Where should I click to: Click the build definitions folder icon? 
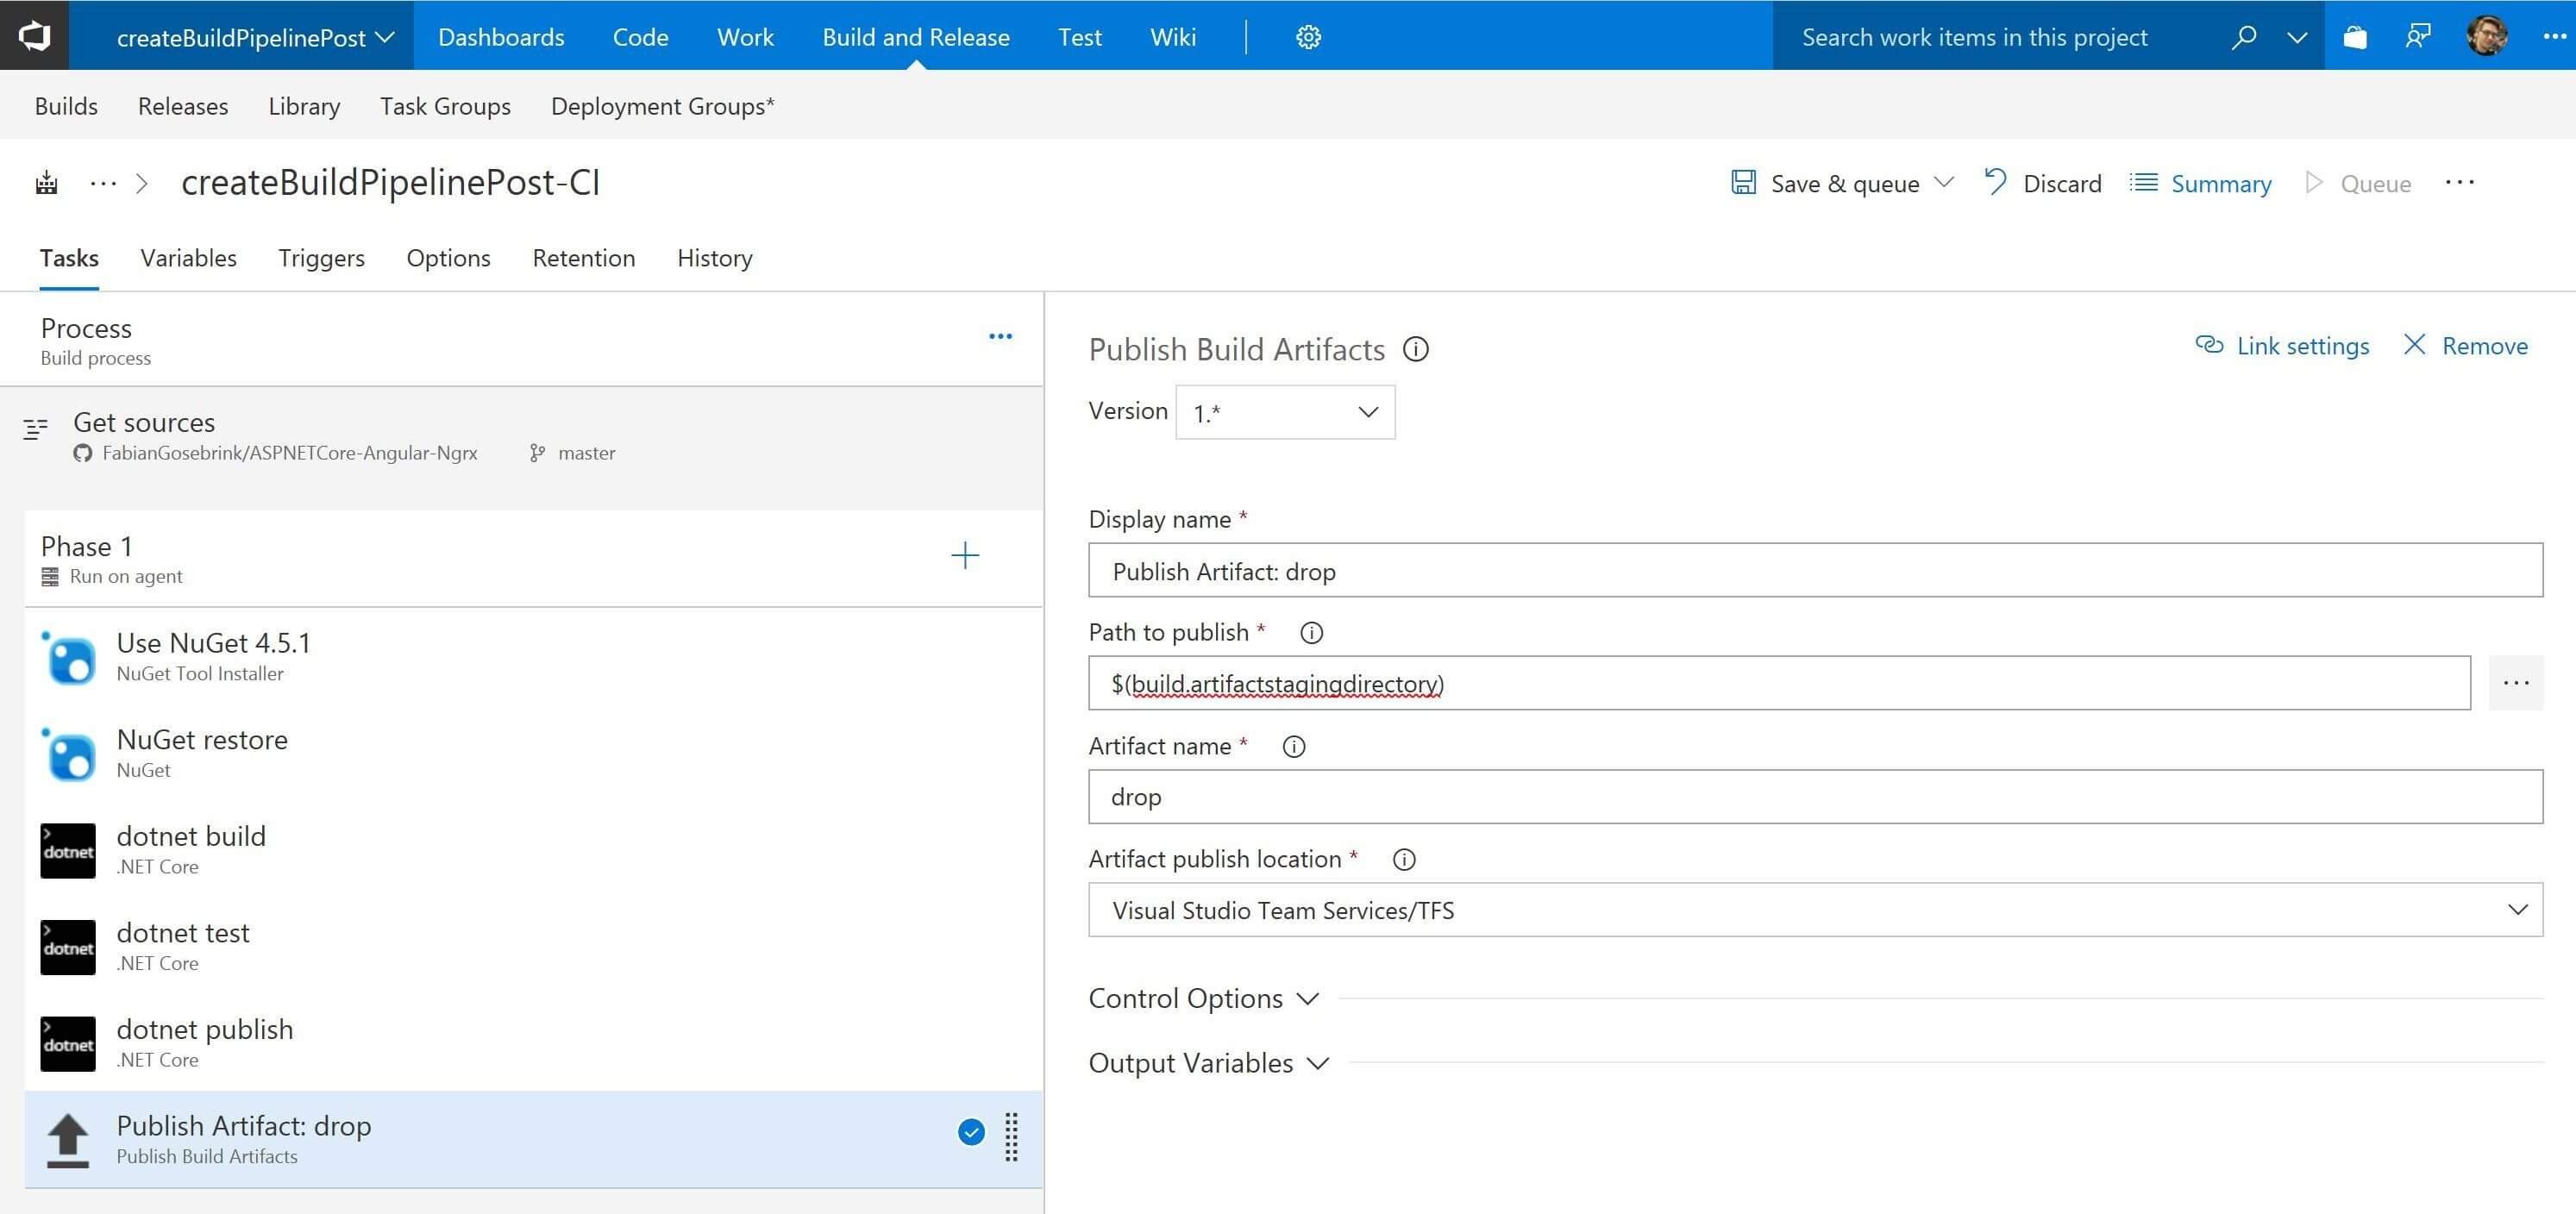46,183
